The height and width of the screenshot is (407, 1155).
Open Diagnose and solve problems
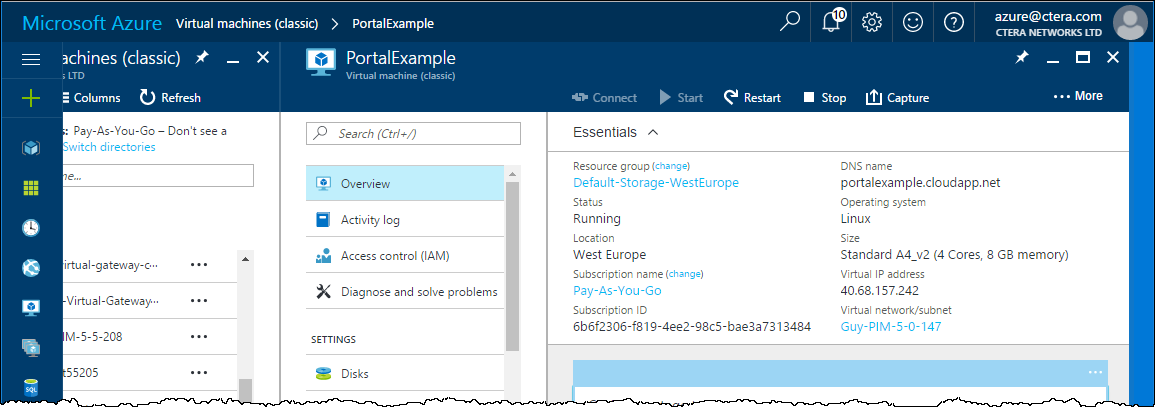[x=405, y=291]
